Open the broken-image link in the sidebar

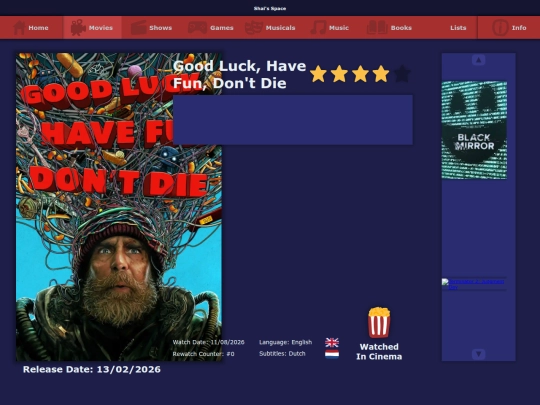(x=474, y=284)
